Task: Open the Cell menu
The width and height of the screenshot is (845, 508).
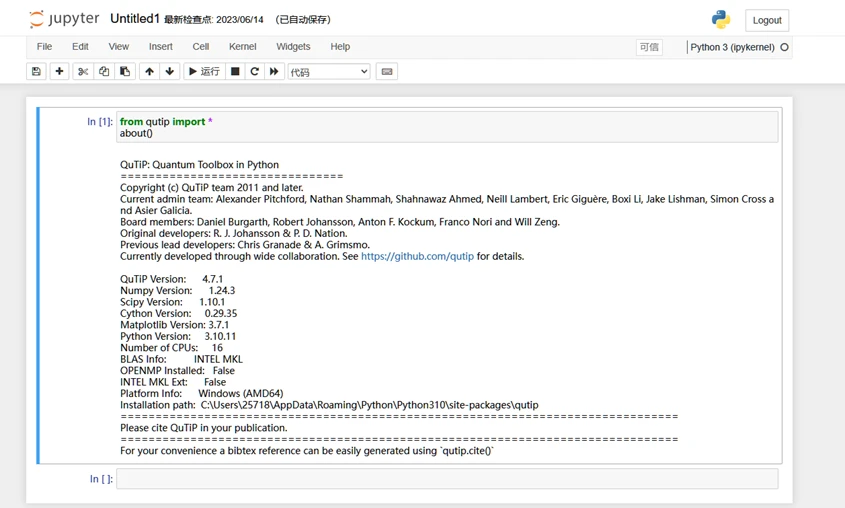Action: (200, 46)
